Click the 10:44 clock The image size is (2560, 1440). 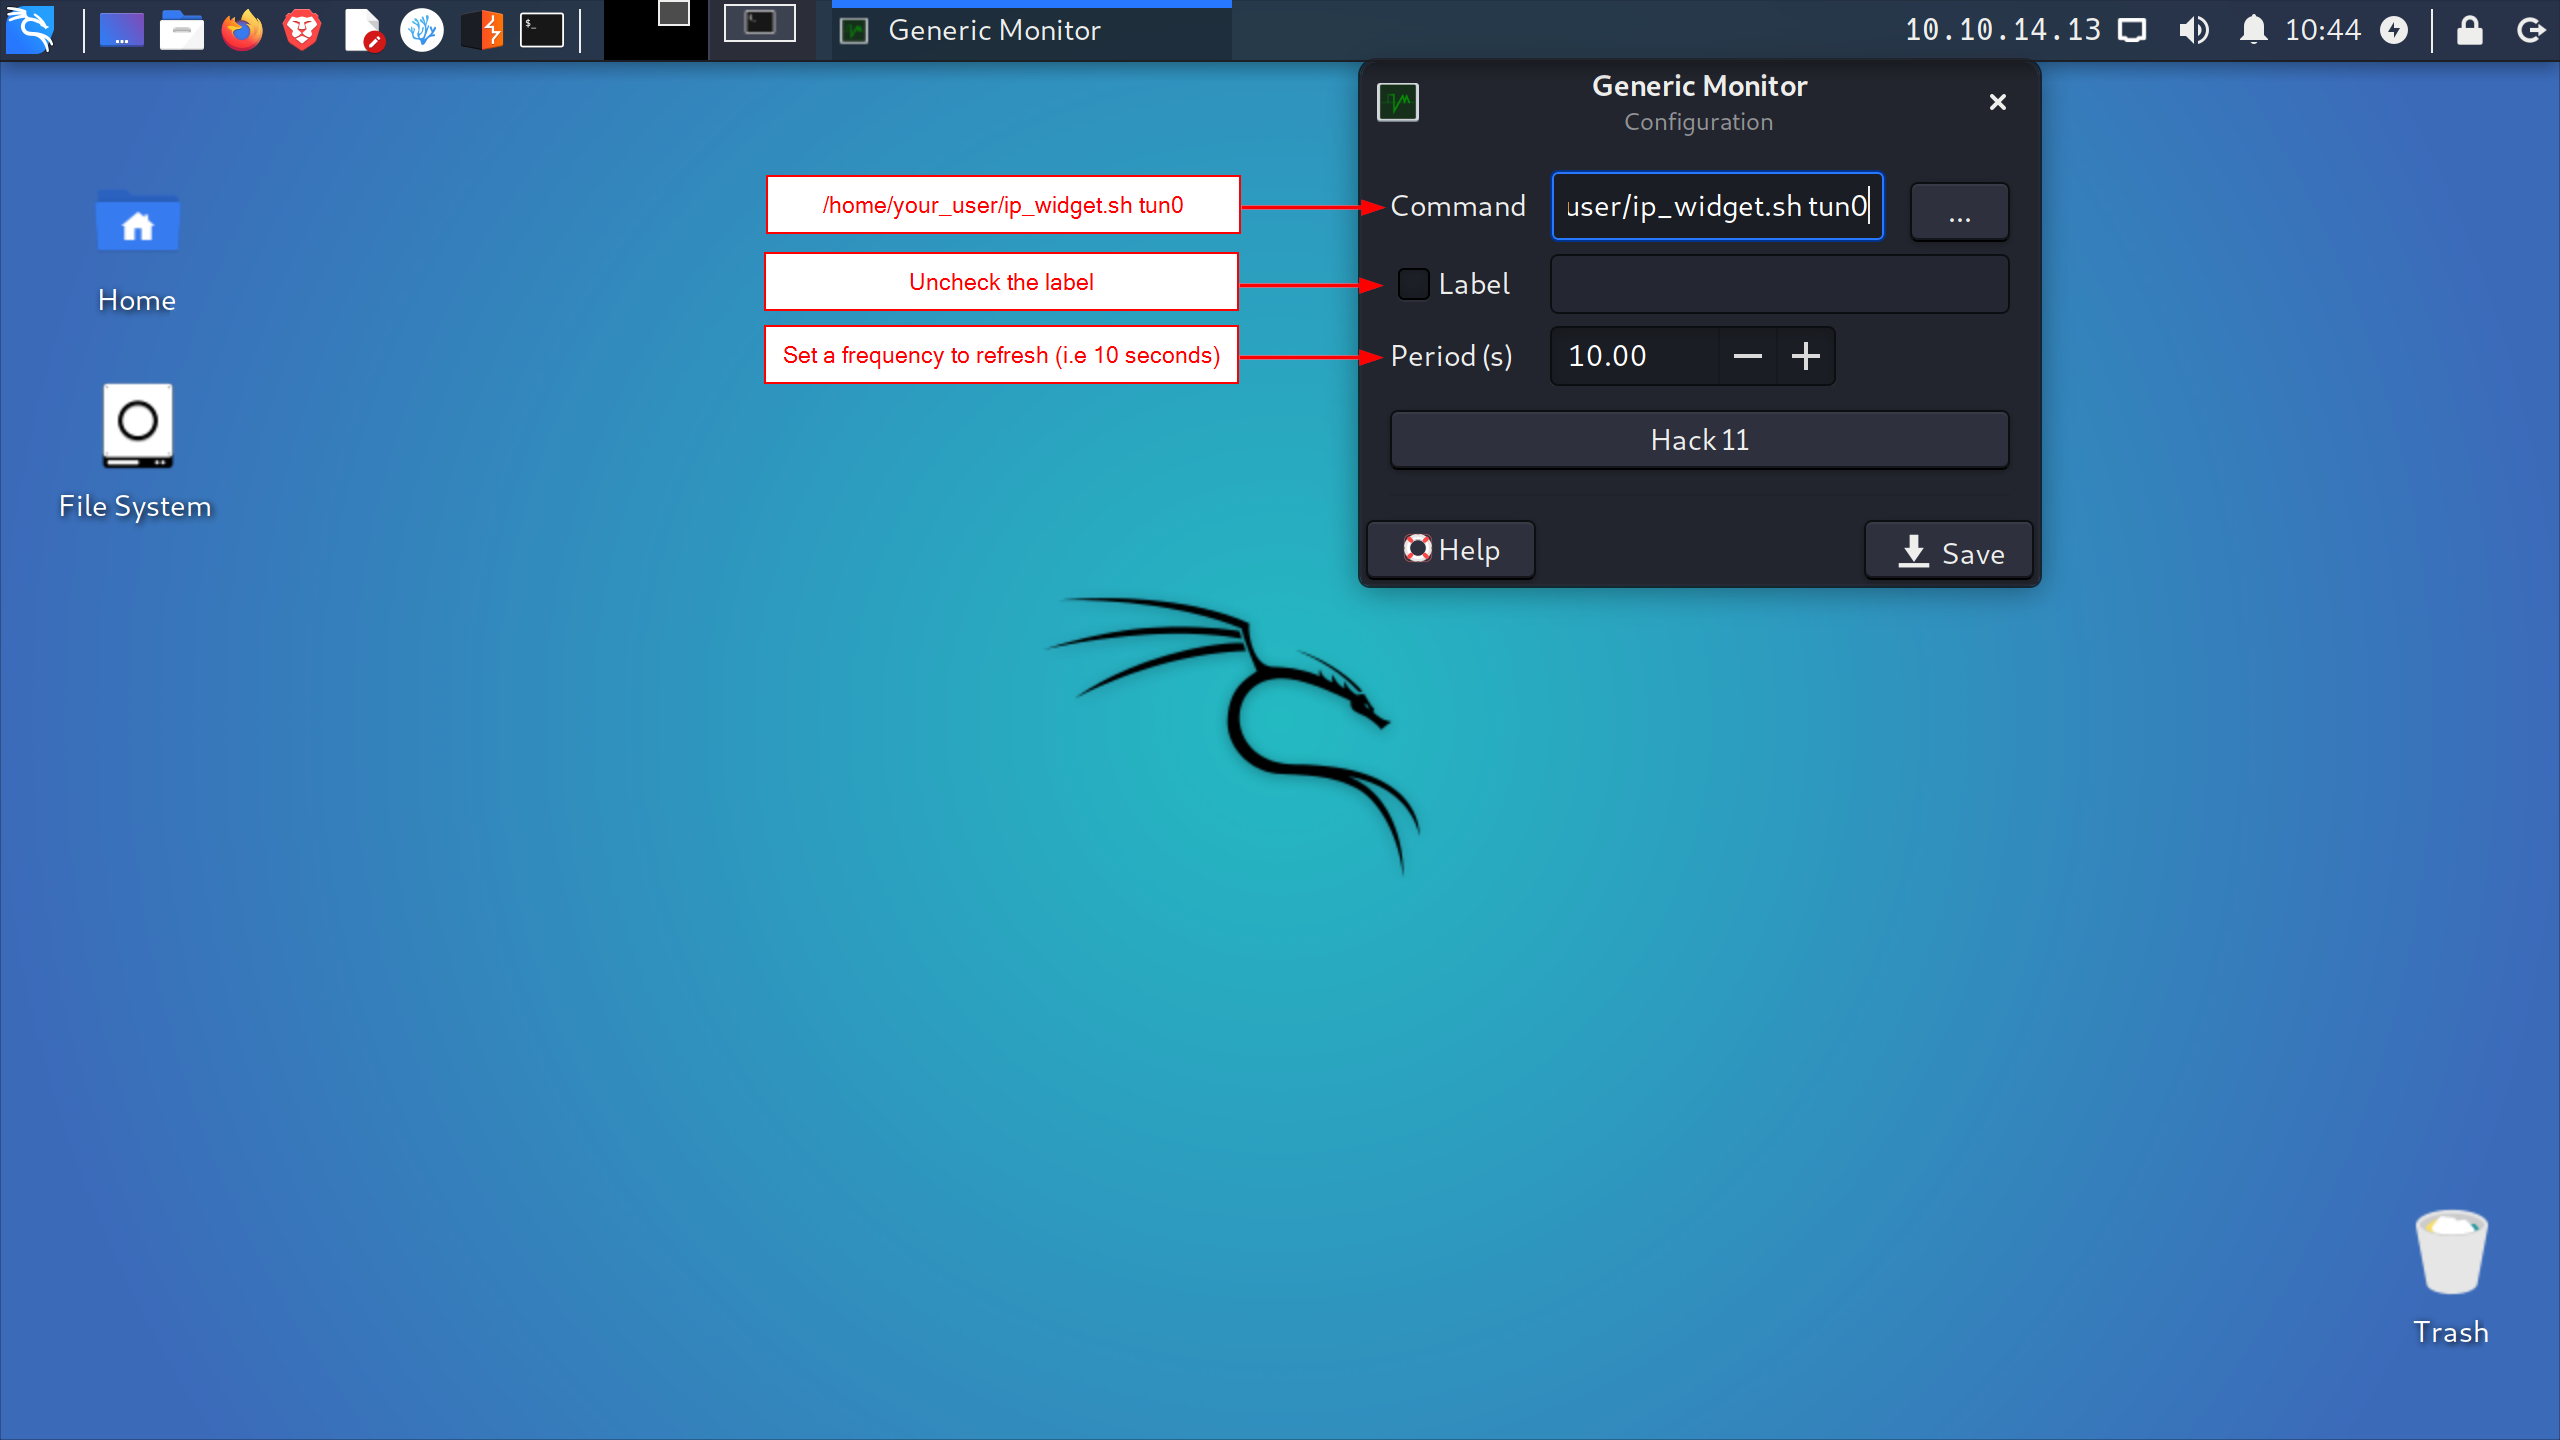2323,30
